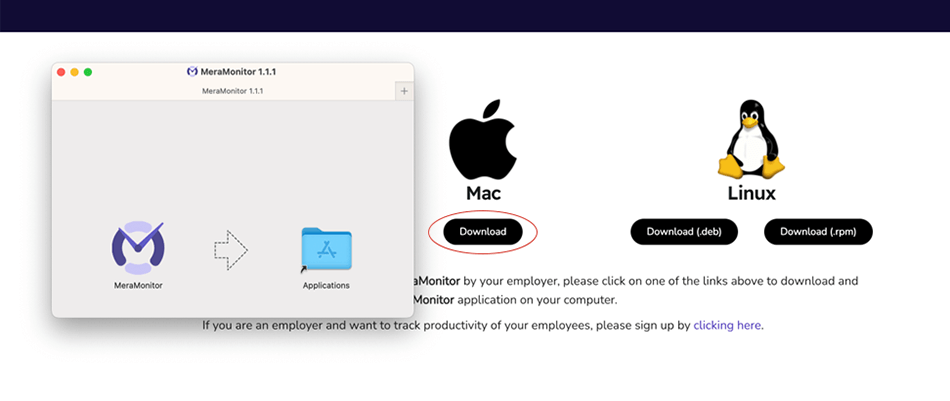Close the MeraMonitor installer window

coord(61,72)
